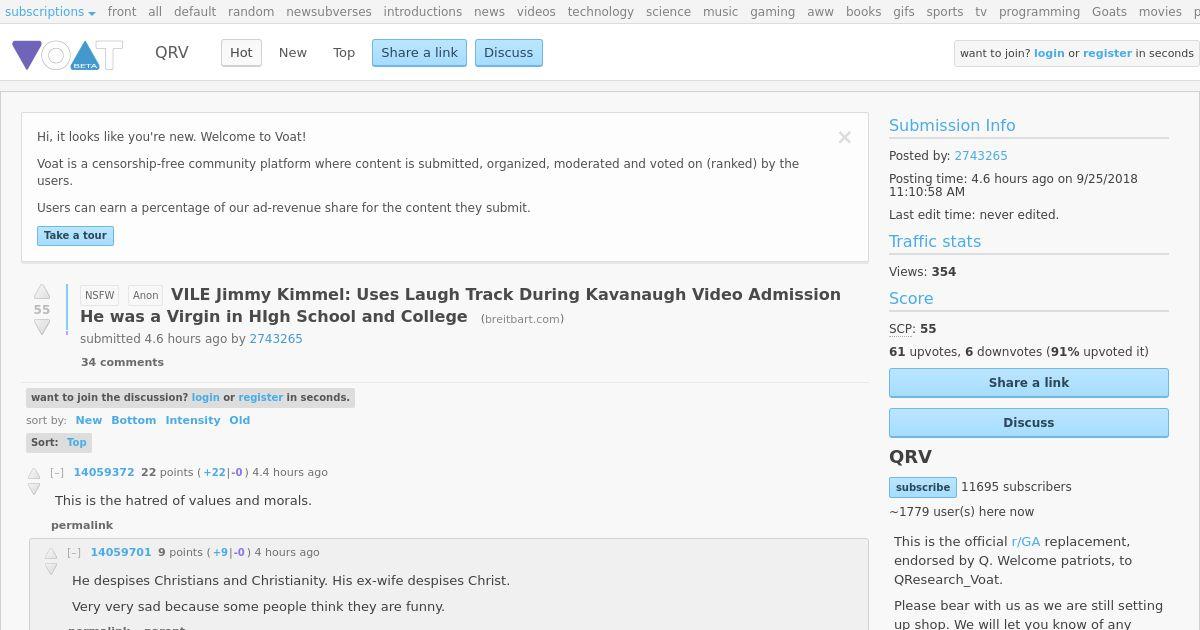Sort comments by Bottom
1200x630 pixels.
tap(134, 420)
